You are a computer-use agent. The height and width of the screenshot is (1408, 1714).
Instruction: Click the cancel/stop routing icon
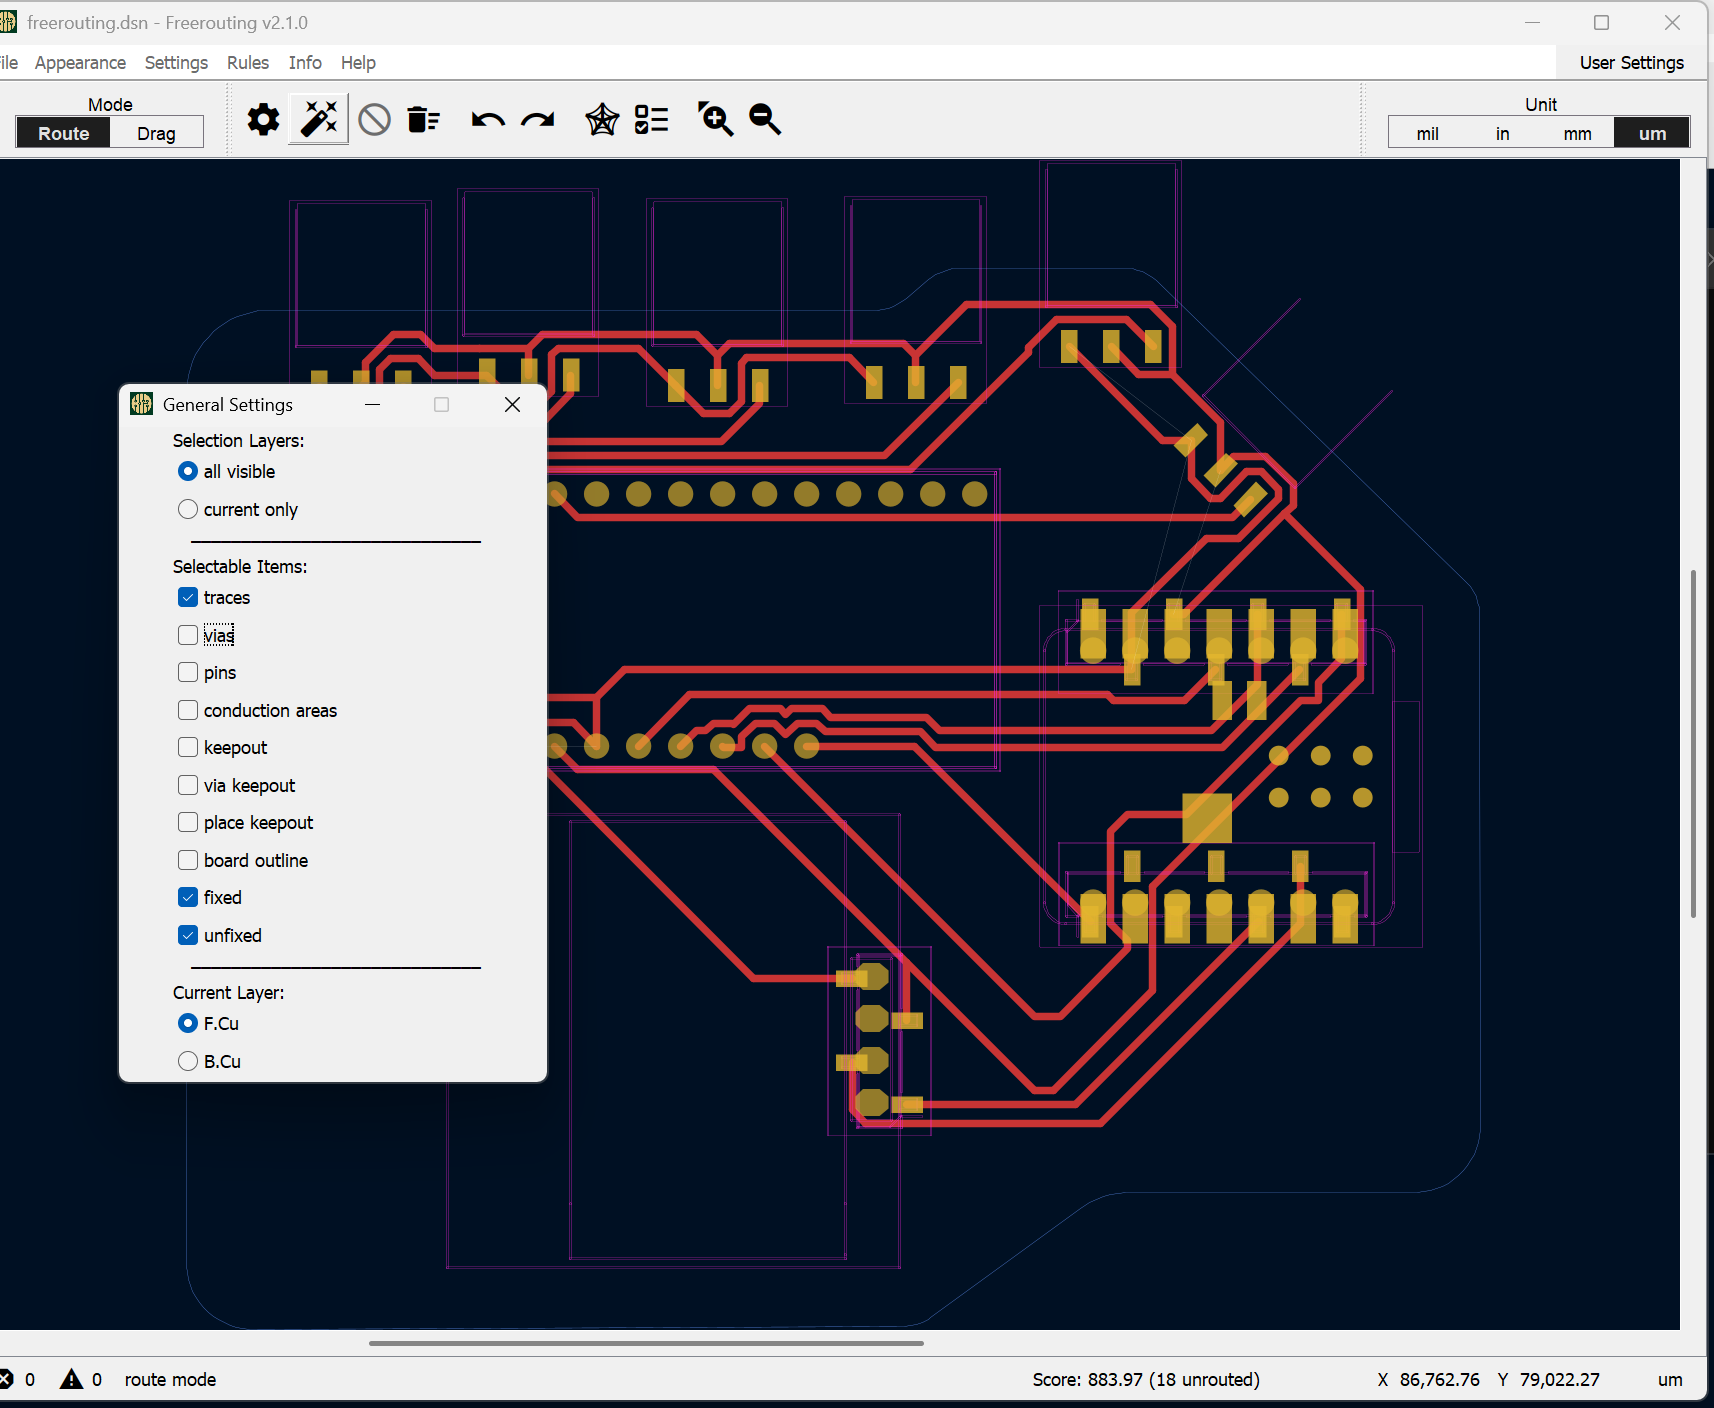tap(374, 120)
